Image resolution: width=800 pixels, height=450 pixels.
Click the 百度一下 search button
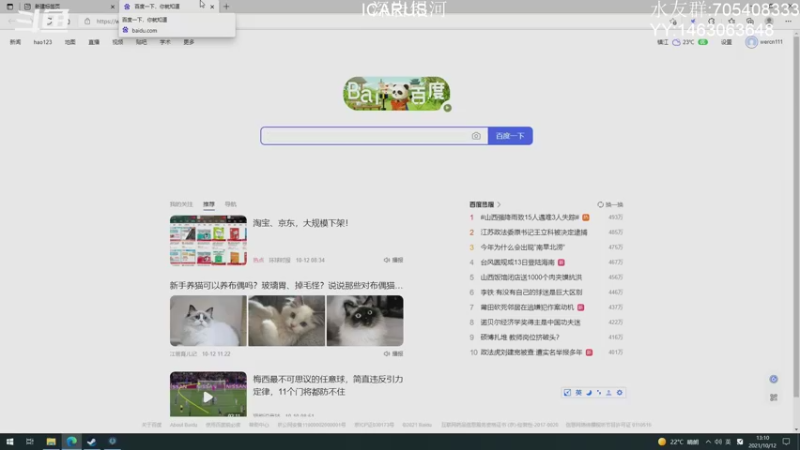click(510, 136)
